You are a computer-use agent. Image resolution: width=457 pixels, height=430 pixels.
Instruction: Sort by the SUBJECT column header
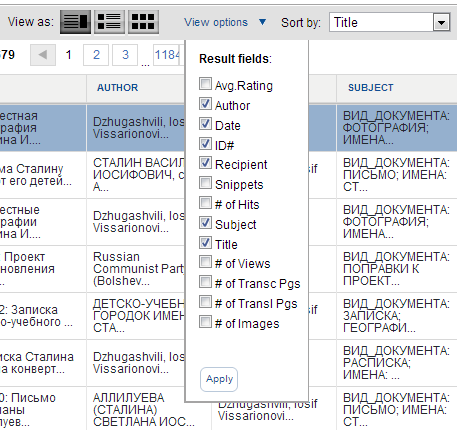coord(371,88)
